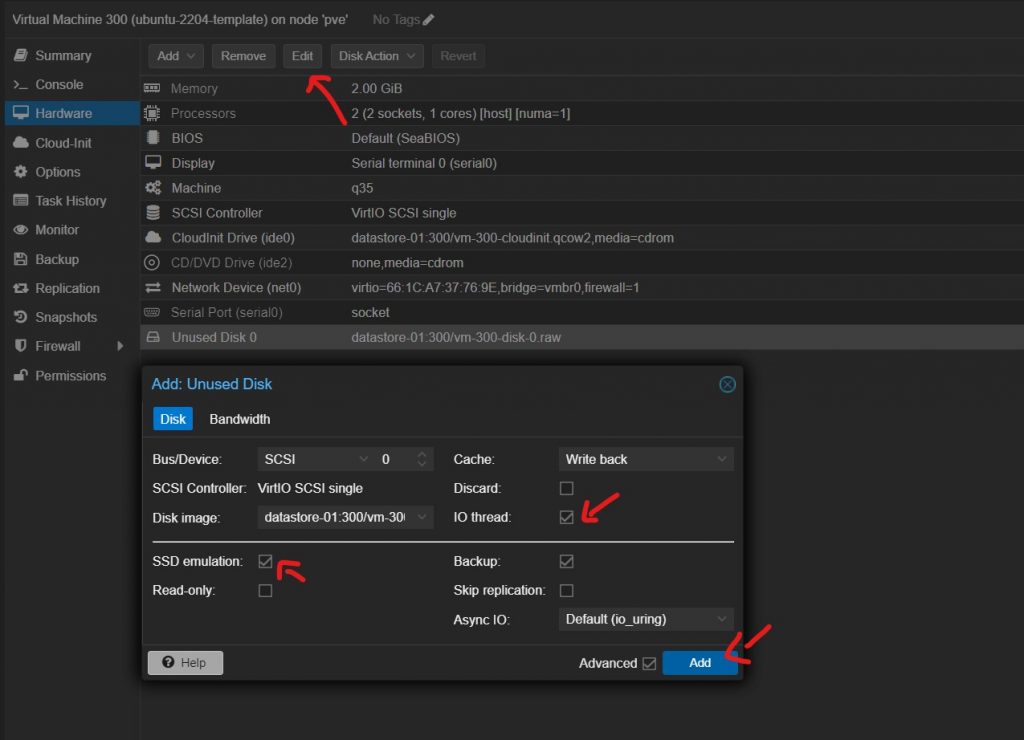Click the Options gear icon in sidebar
The height and width of the screenshot is (740, 1024).
(x=21, y=172)
